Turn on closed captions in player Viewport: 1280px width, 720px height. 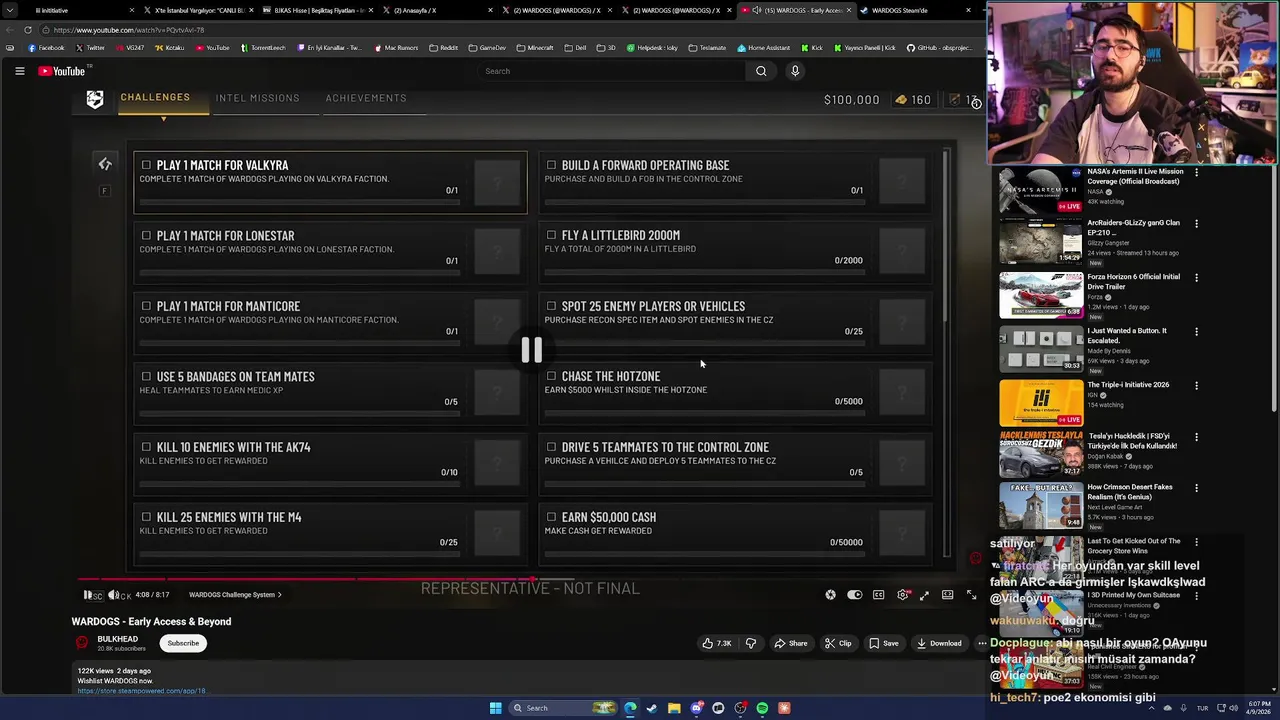878,595
